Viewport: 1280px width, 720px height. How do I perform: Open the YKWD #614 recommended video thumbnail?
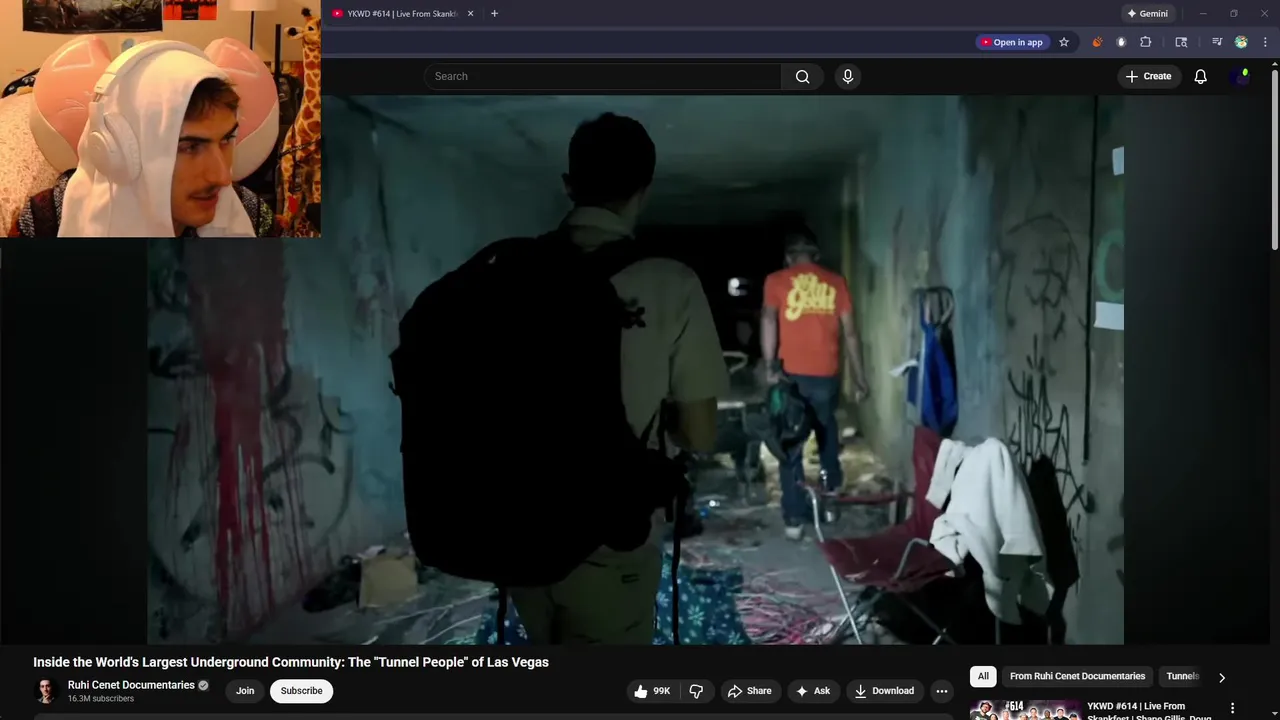[1025, 709]
